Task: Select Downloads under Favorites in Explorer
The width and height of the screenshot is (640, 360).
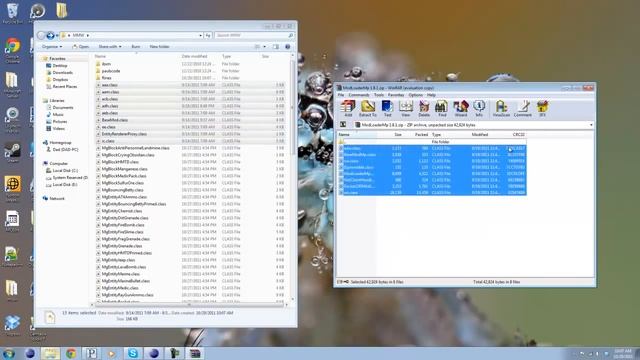Action: click(62, 73)
